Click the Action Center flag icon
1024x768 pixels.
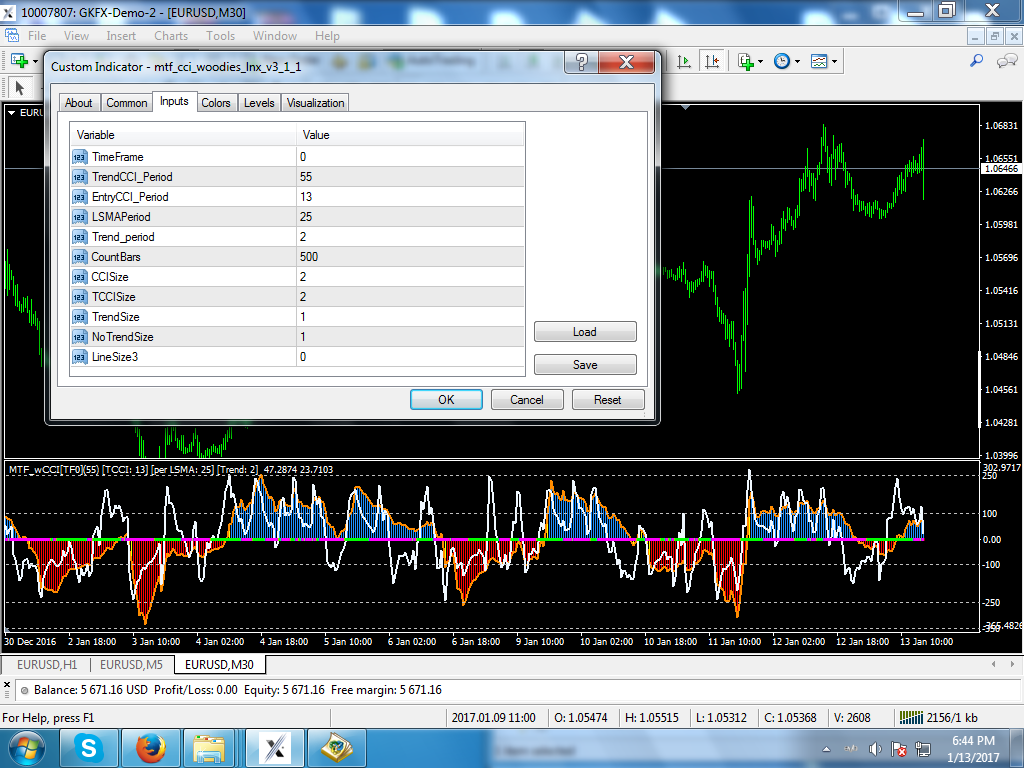click(x=899, y=749)
